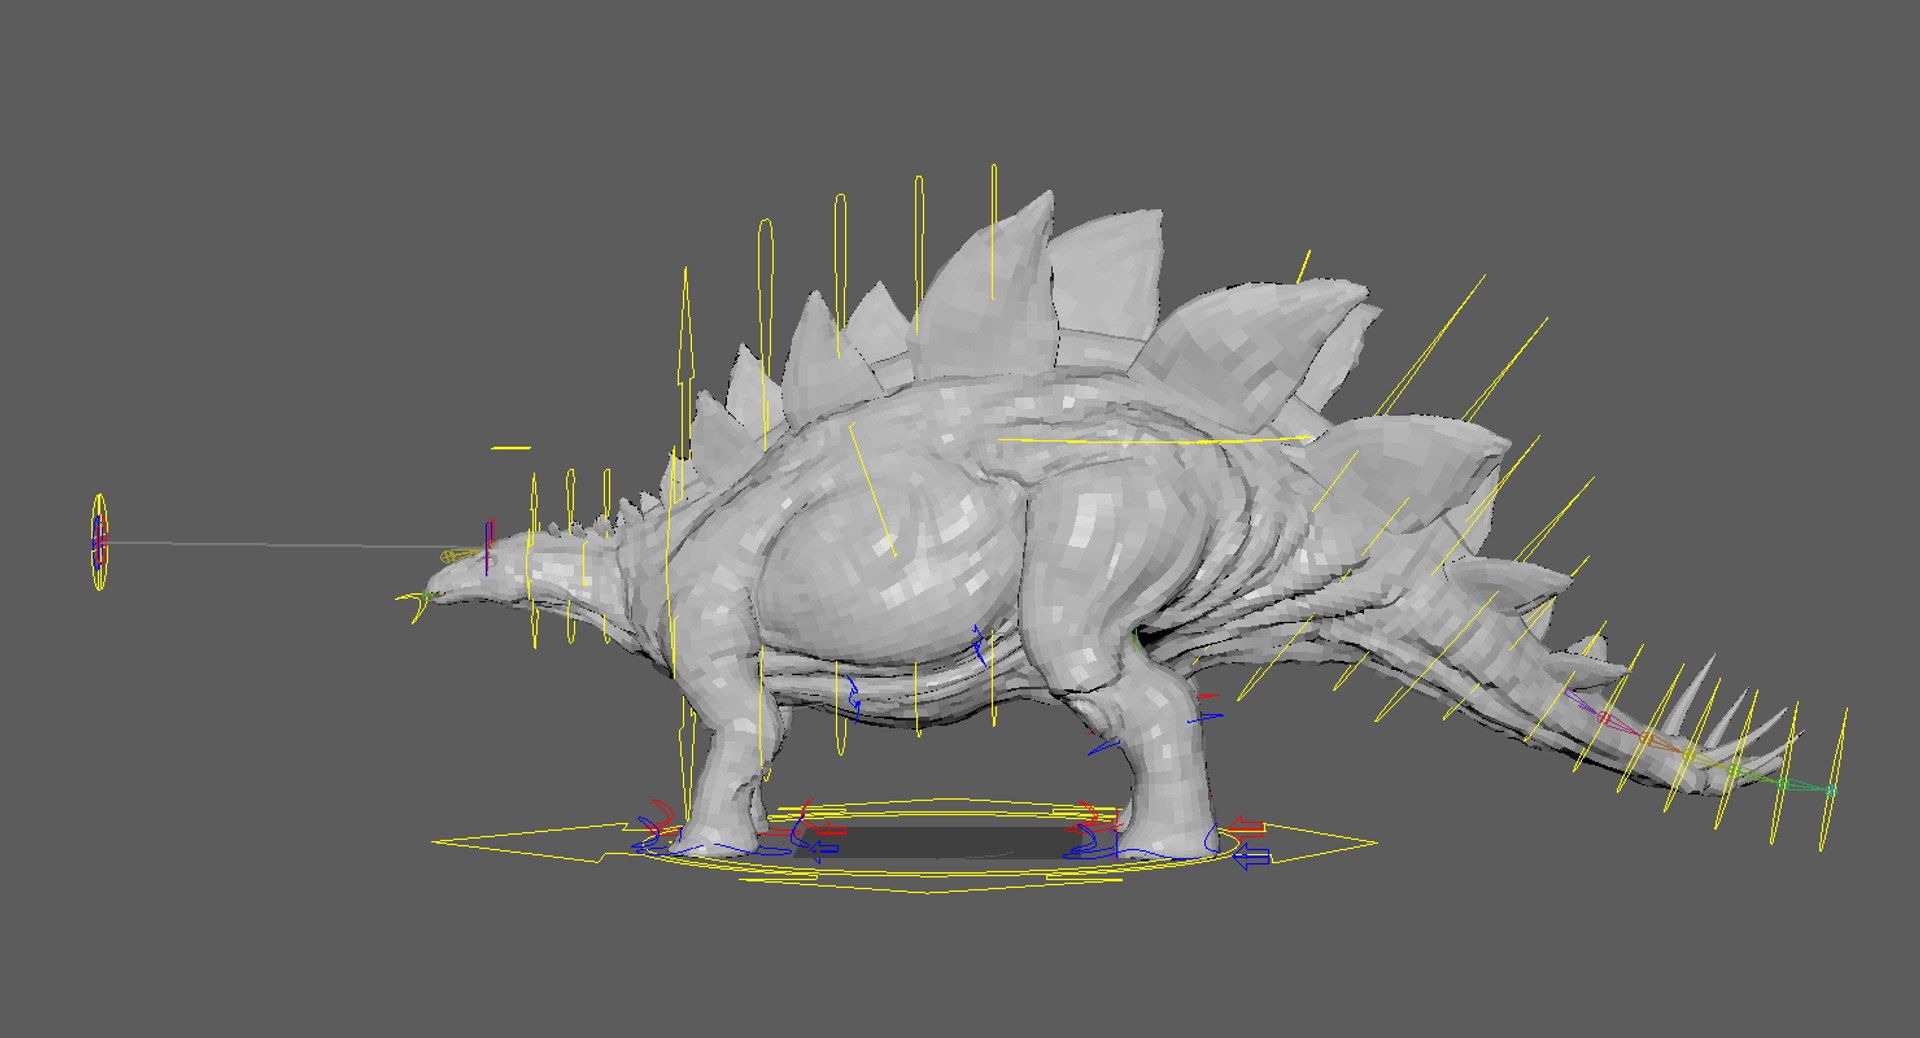Select the eye aim target ring control
Viewport: 1920px width, 1038px height.
click(99, 541)
